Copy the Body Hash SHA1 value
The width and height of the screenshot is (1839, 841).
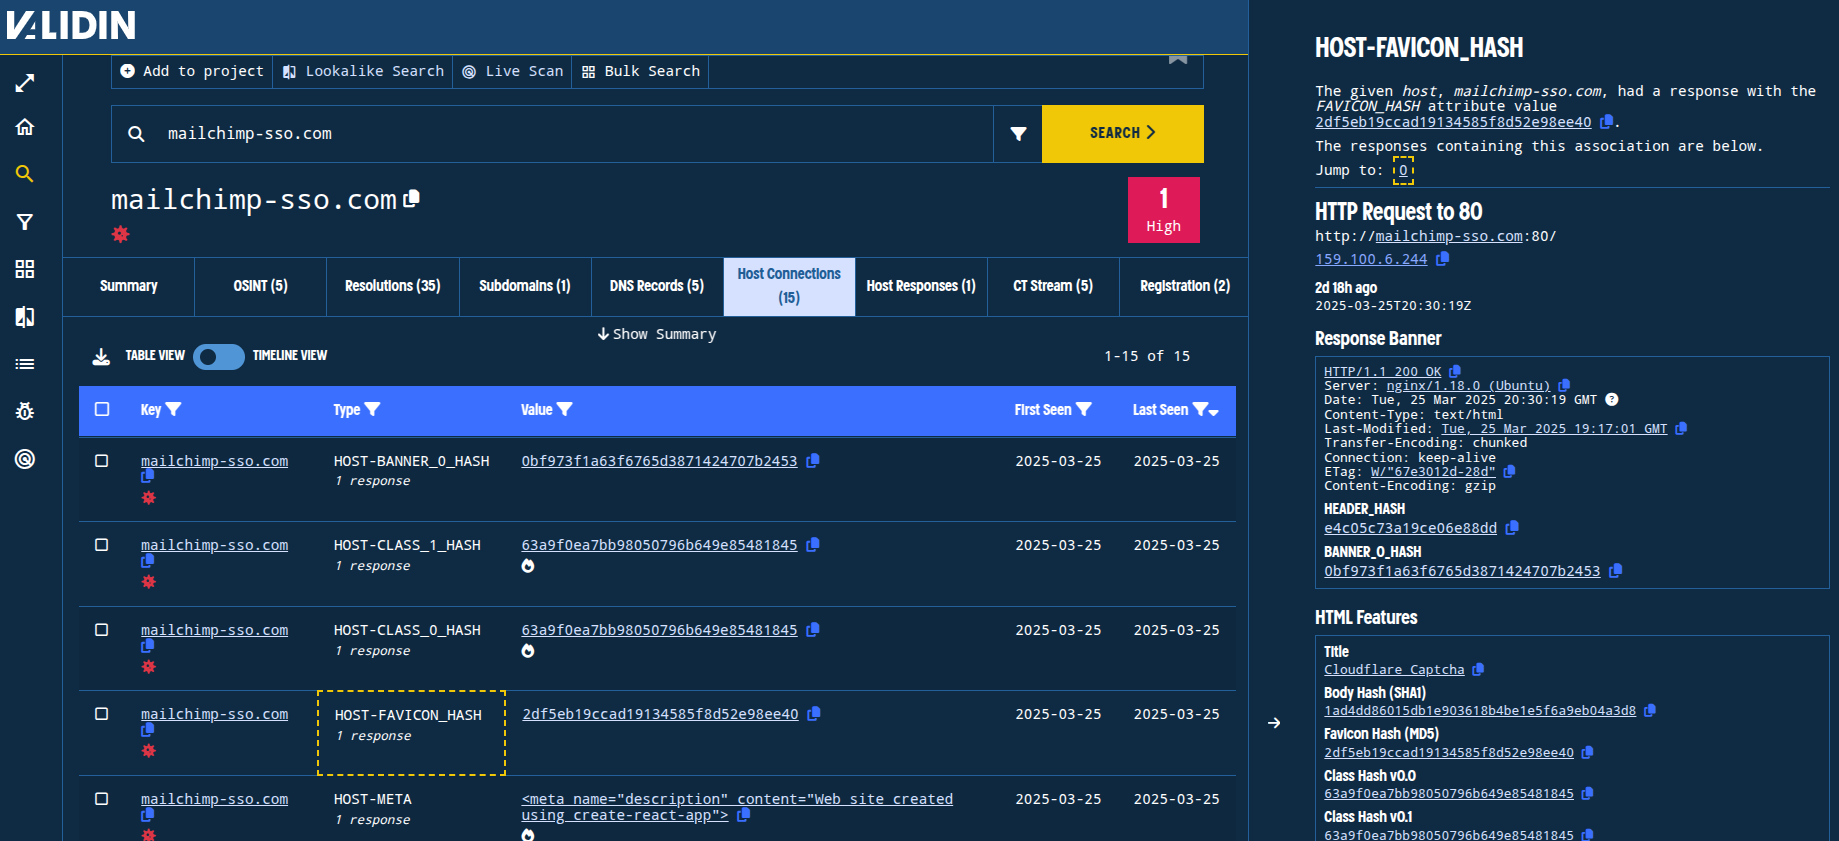pyautogui.click(x=1650, y=711)
